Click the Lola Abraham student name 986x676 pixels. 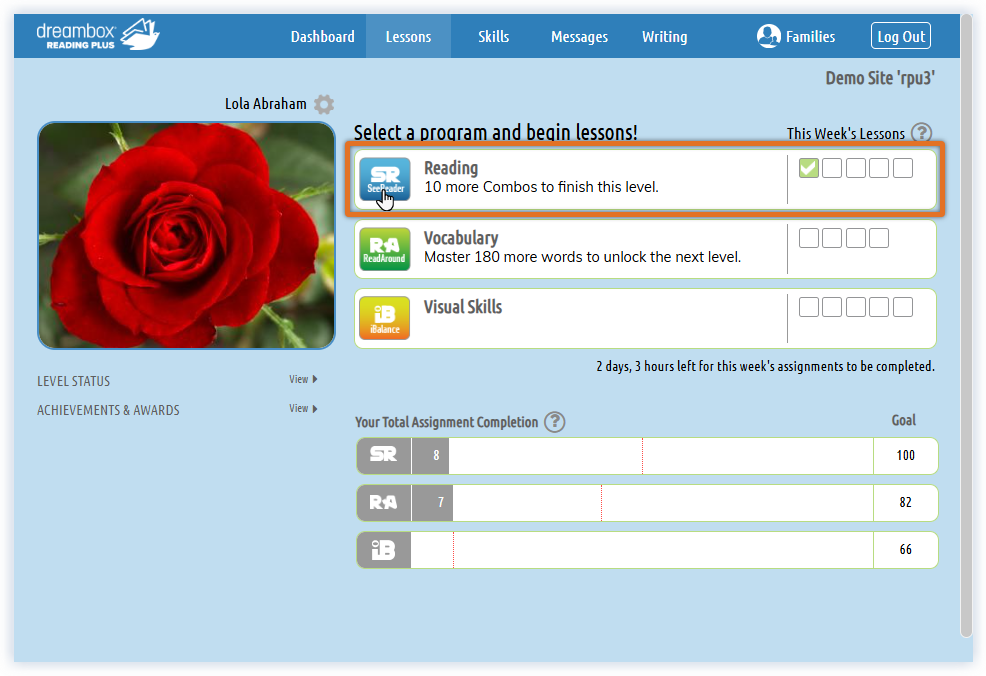(x=265, y=104)
